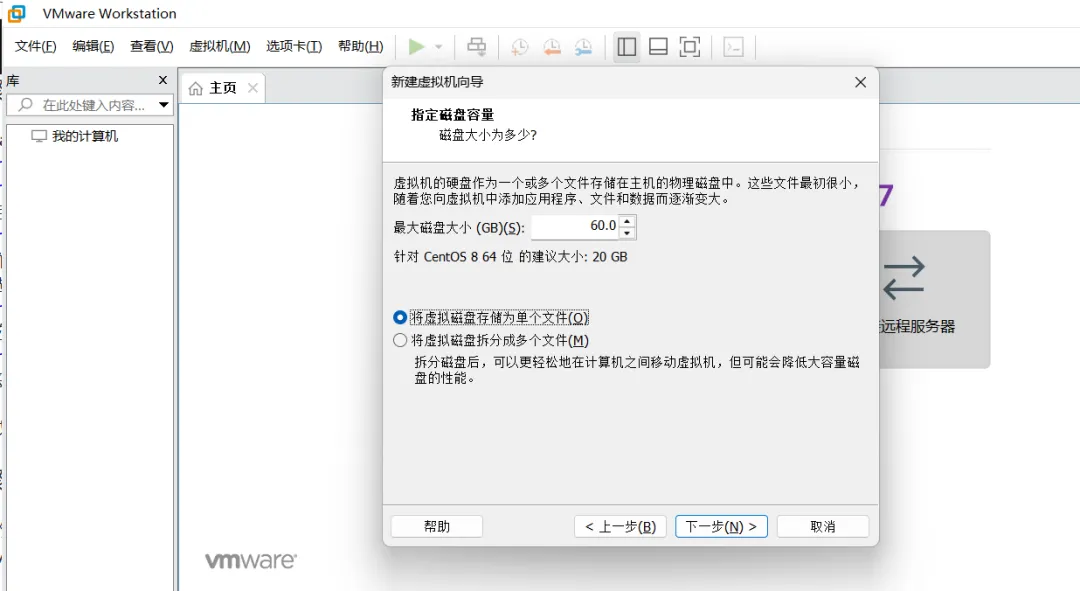Click the 最大磁盘大小 value field
The width and height of the screenshot is (1080, 591).
coord(574,227)
